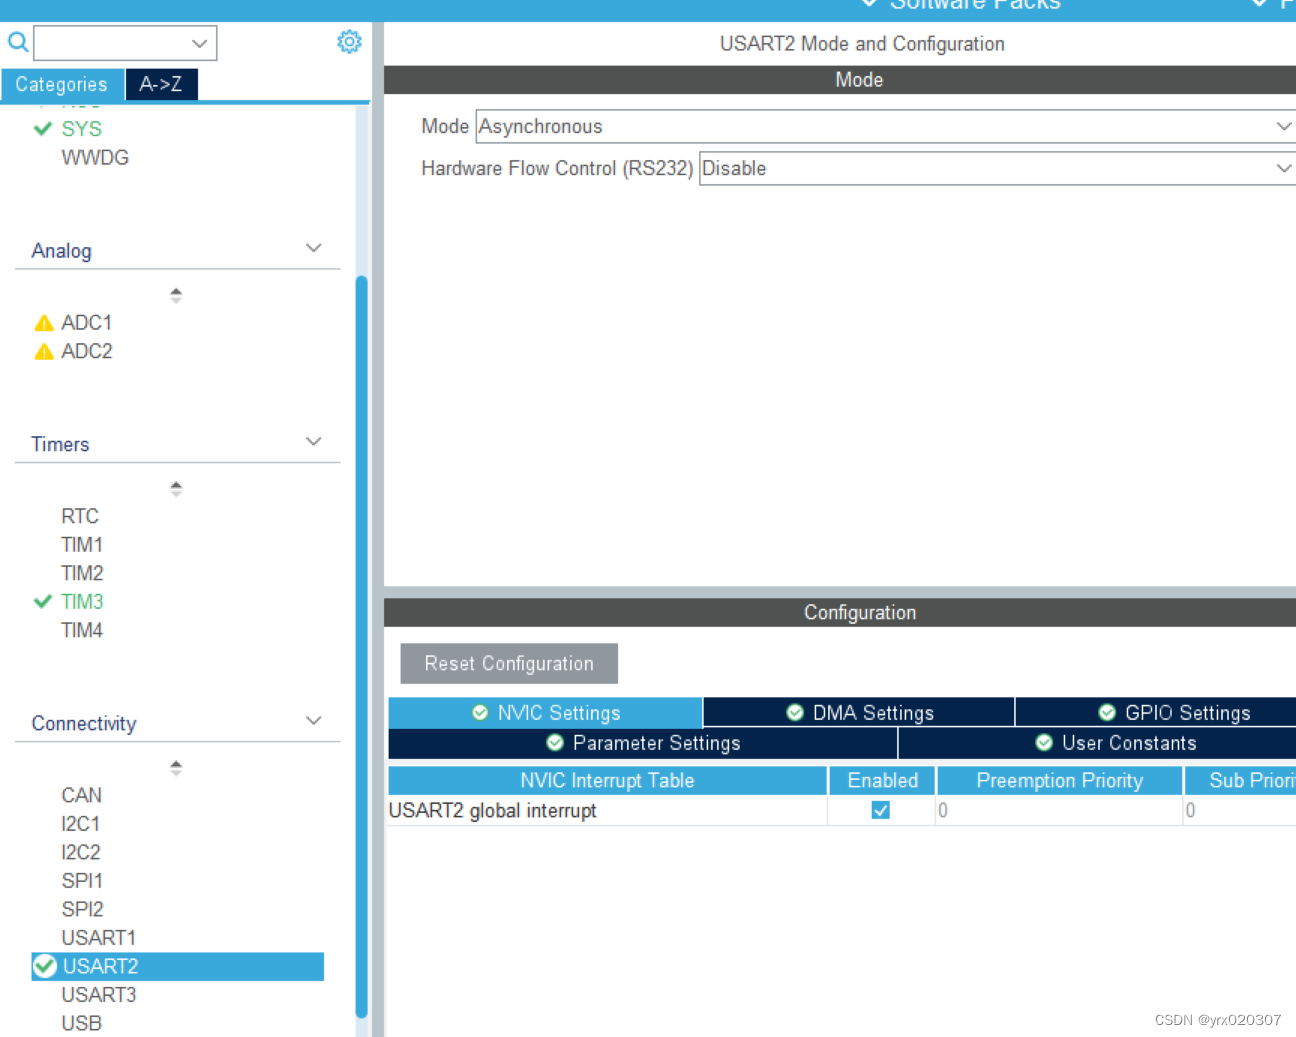Image resolution: width=1296 pixels, height=1037 pixels.
Task: Click the left panel vertical scrollbar
Action: click(361, 645)
